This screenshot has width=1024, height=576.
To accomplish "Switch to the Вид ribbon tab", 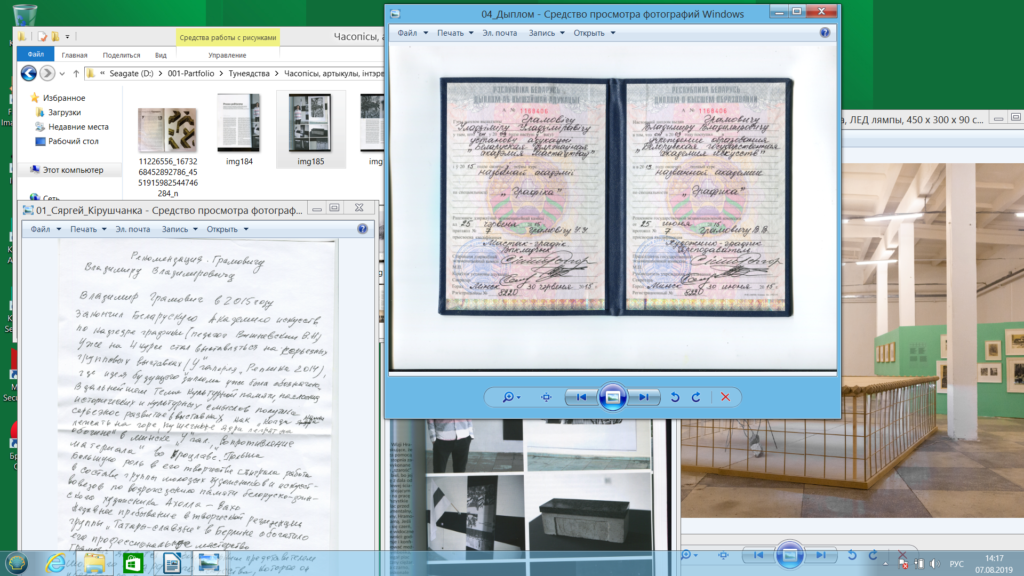I will pos(161,55).
